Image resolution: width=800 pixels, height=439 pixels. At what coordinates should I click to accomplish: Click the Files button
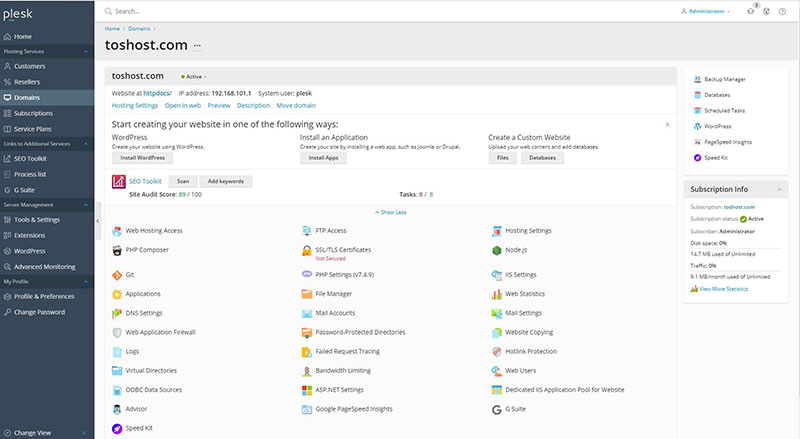pyautogui.click(x=503, y=158)
